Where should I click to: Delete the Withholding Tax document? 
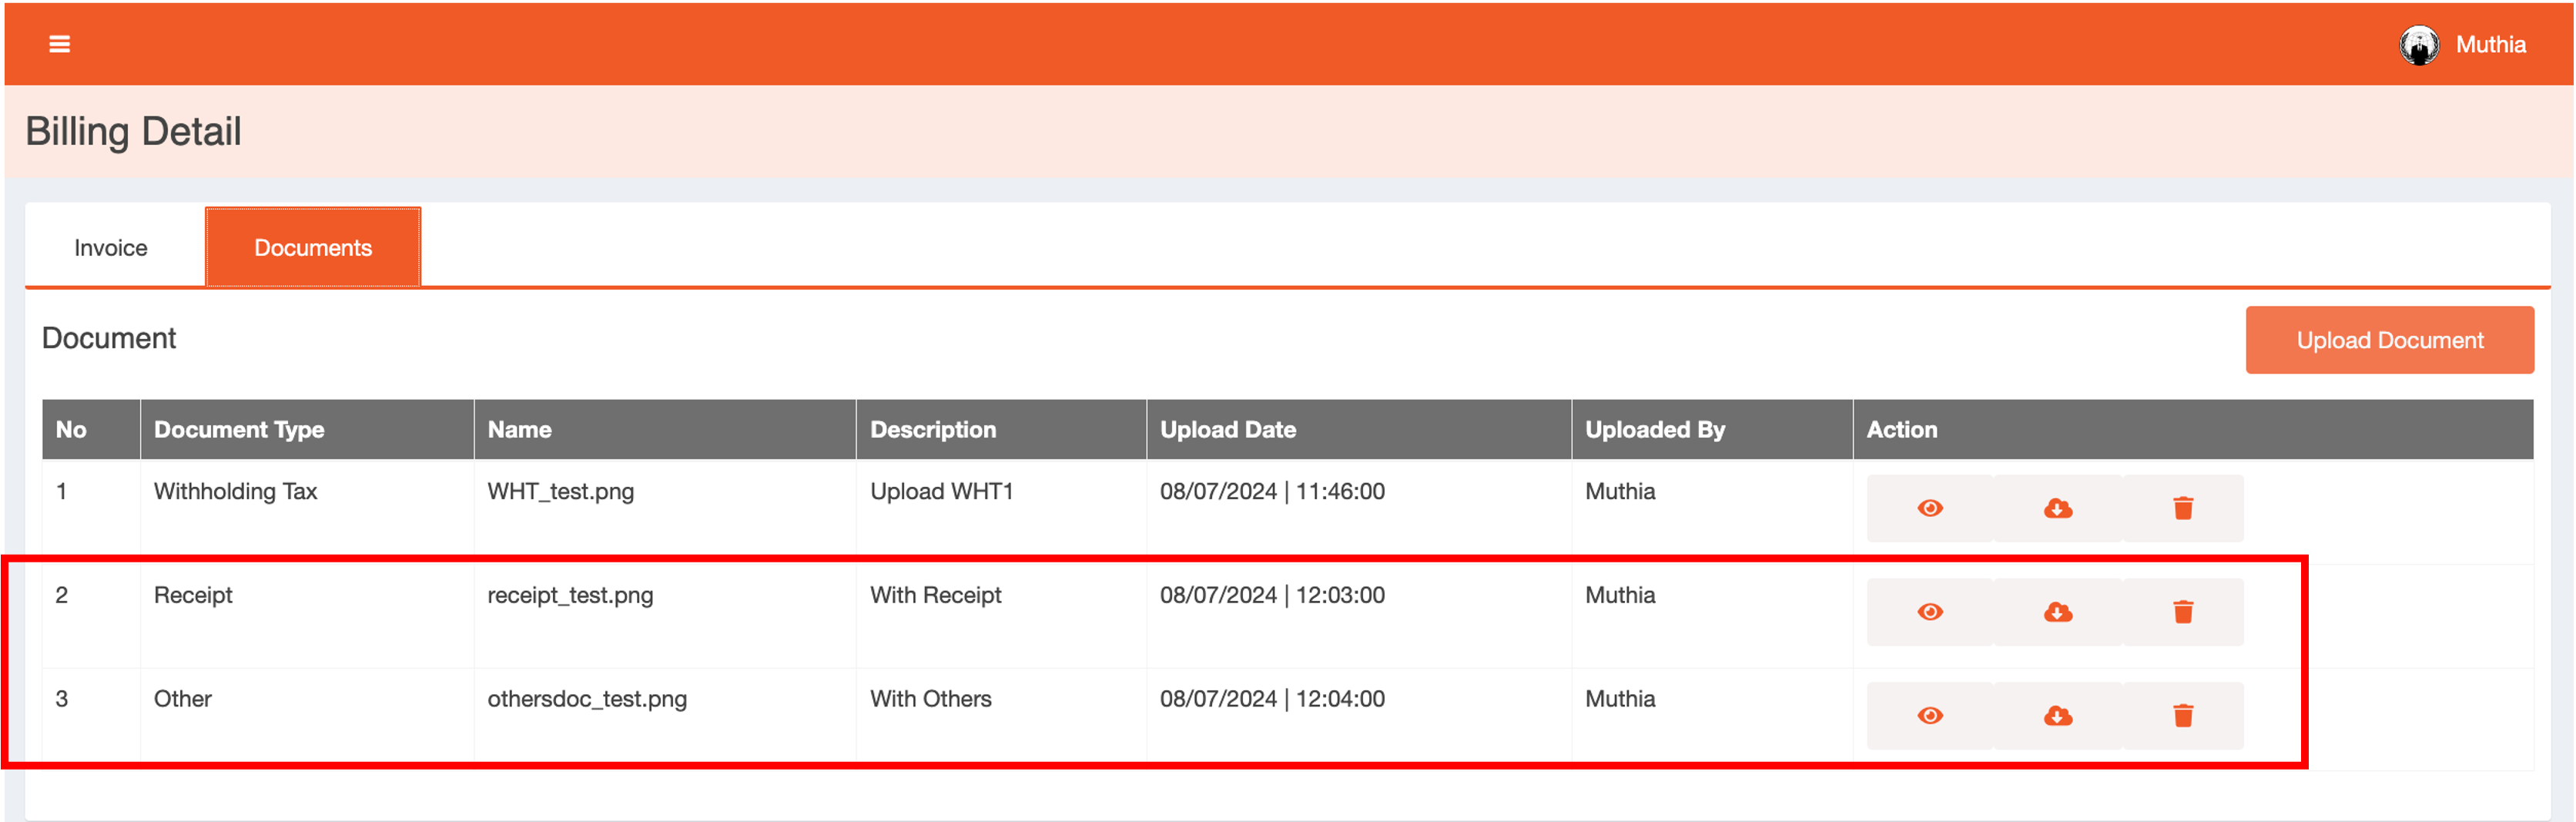pyautogui.click(x=2182, y=508)
